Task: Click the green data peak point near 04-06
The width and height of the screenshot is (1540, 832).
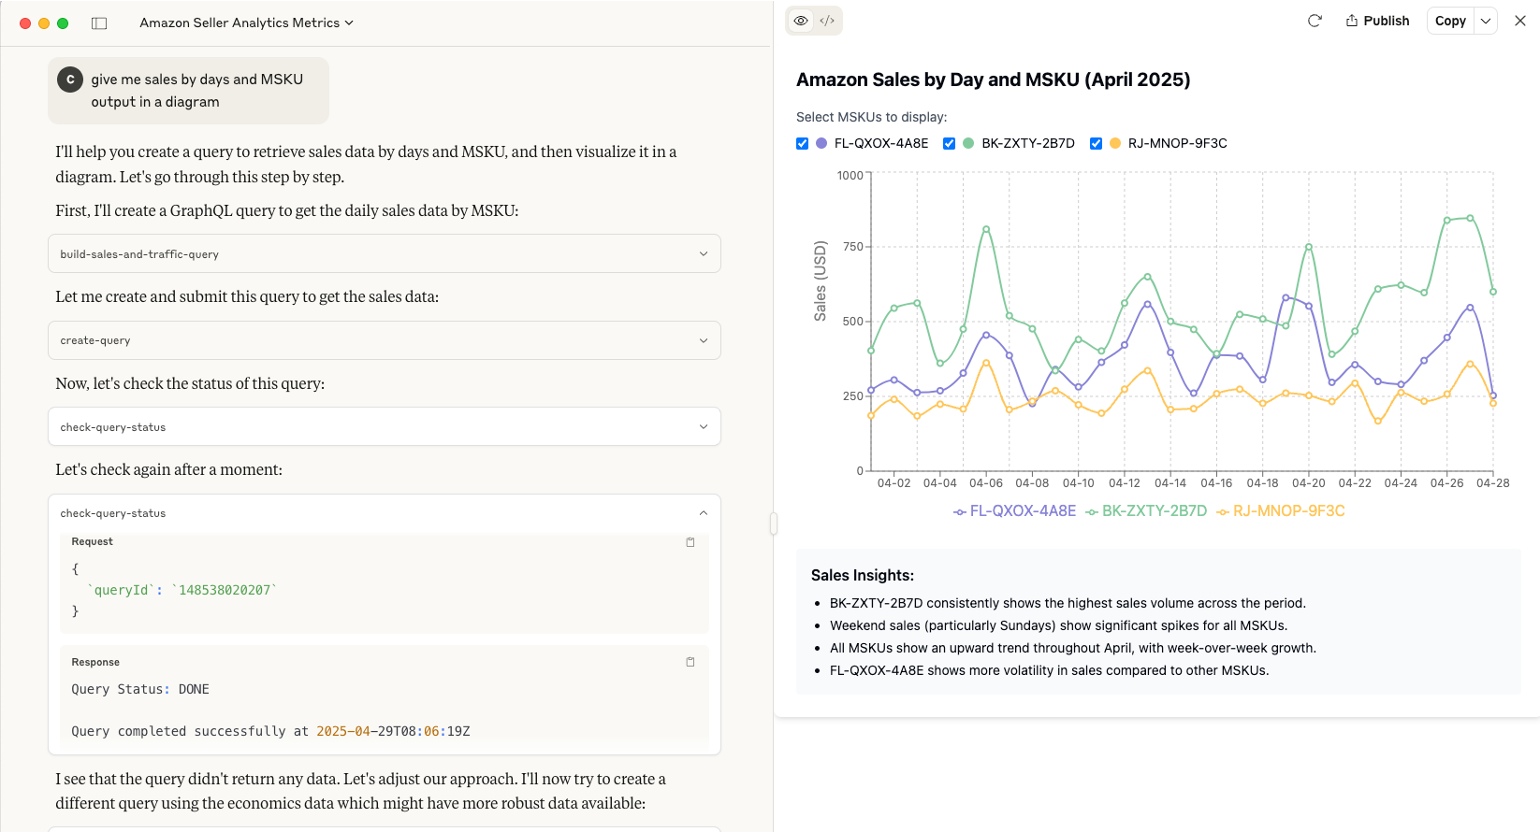Action: point(986,229)
